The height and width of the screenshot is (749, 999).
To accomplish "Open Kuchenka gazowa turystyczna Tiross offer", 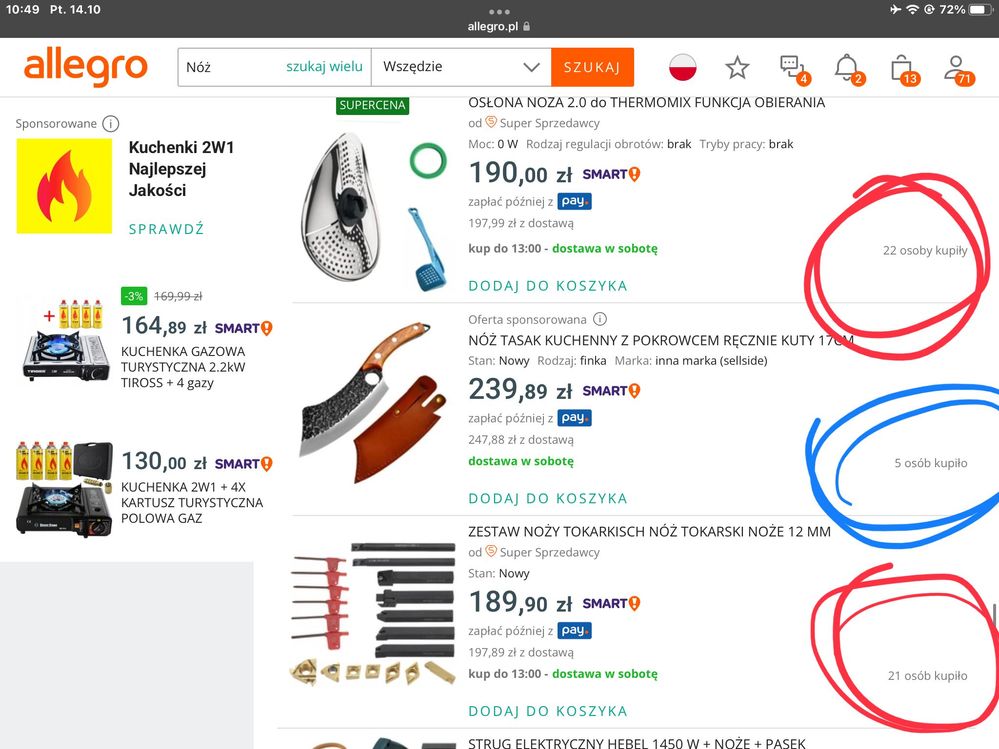I will [183, 367].
